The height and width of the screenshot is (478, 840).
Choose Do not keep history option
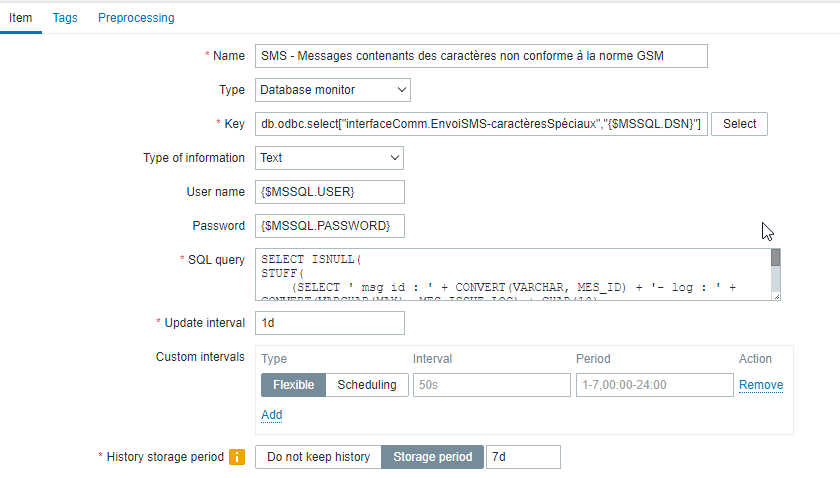[x=318, y=457]
